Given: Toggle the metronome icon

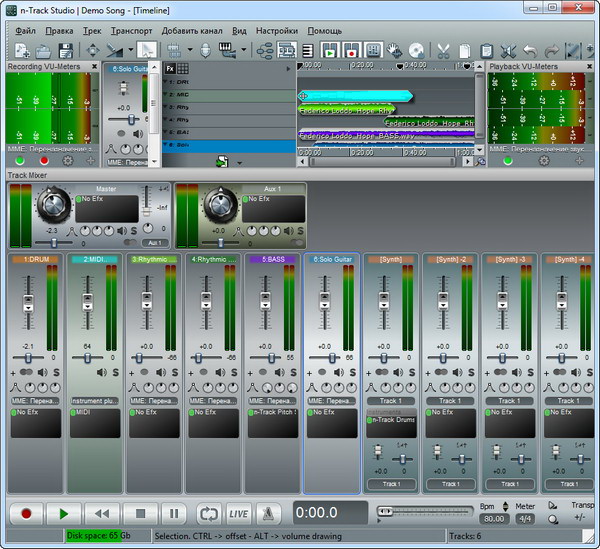Looking at the screenshot, I should [269, 513].
